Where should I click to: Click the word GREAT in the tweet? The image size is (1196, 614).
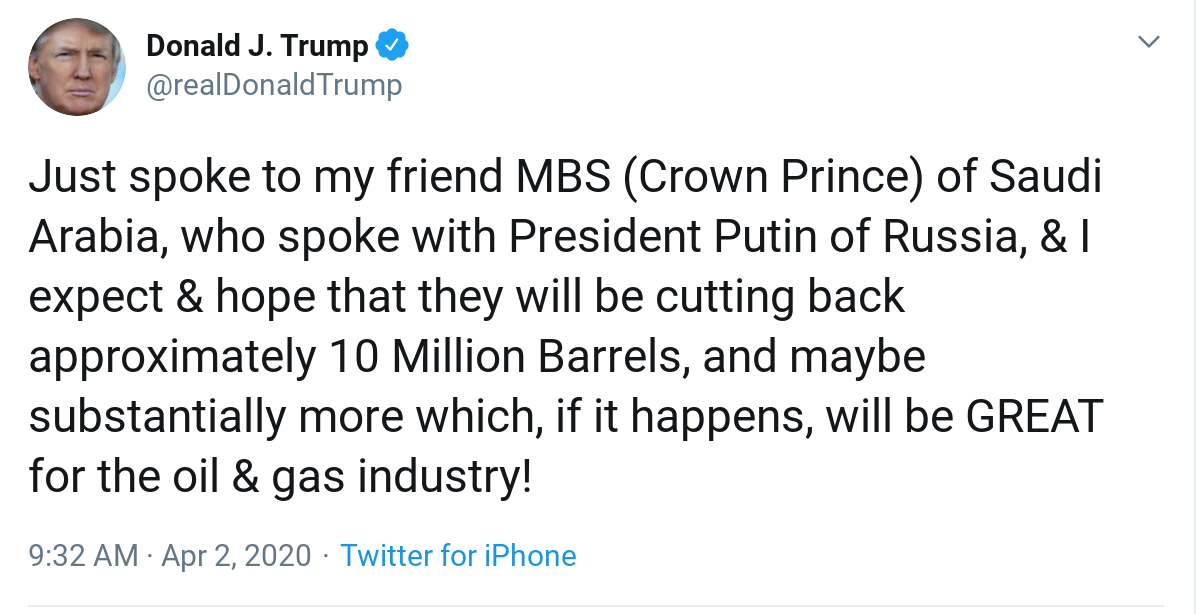(1034, 416)
